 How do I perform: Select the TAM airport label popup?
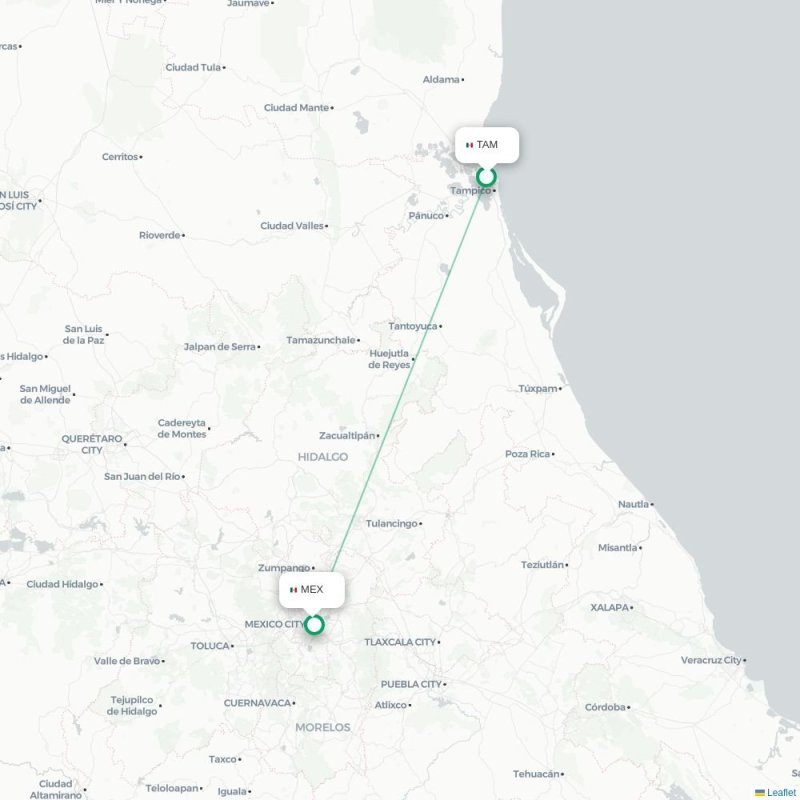tap(487, 145)
